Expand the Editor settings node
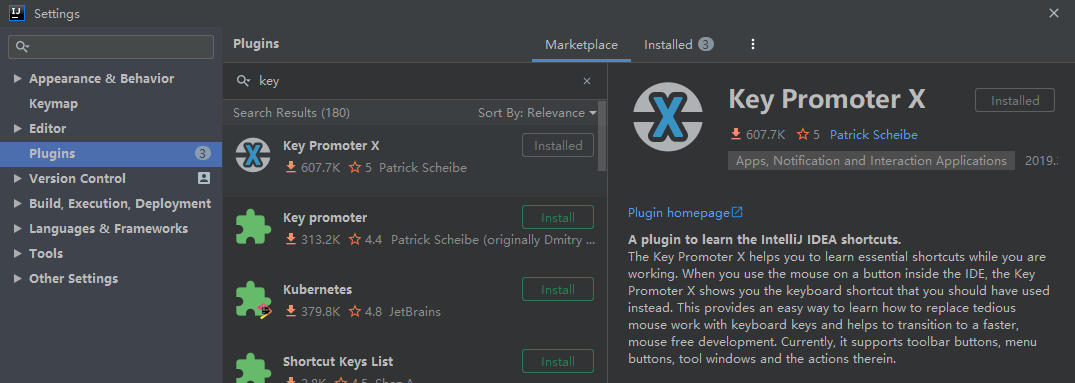Screen dimensions: 1075x383 (18, 129)
